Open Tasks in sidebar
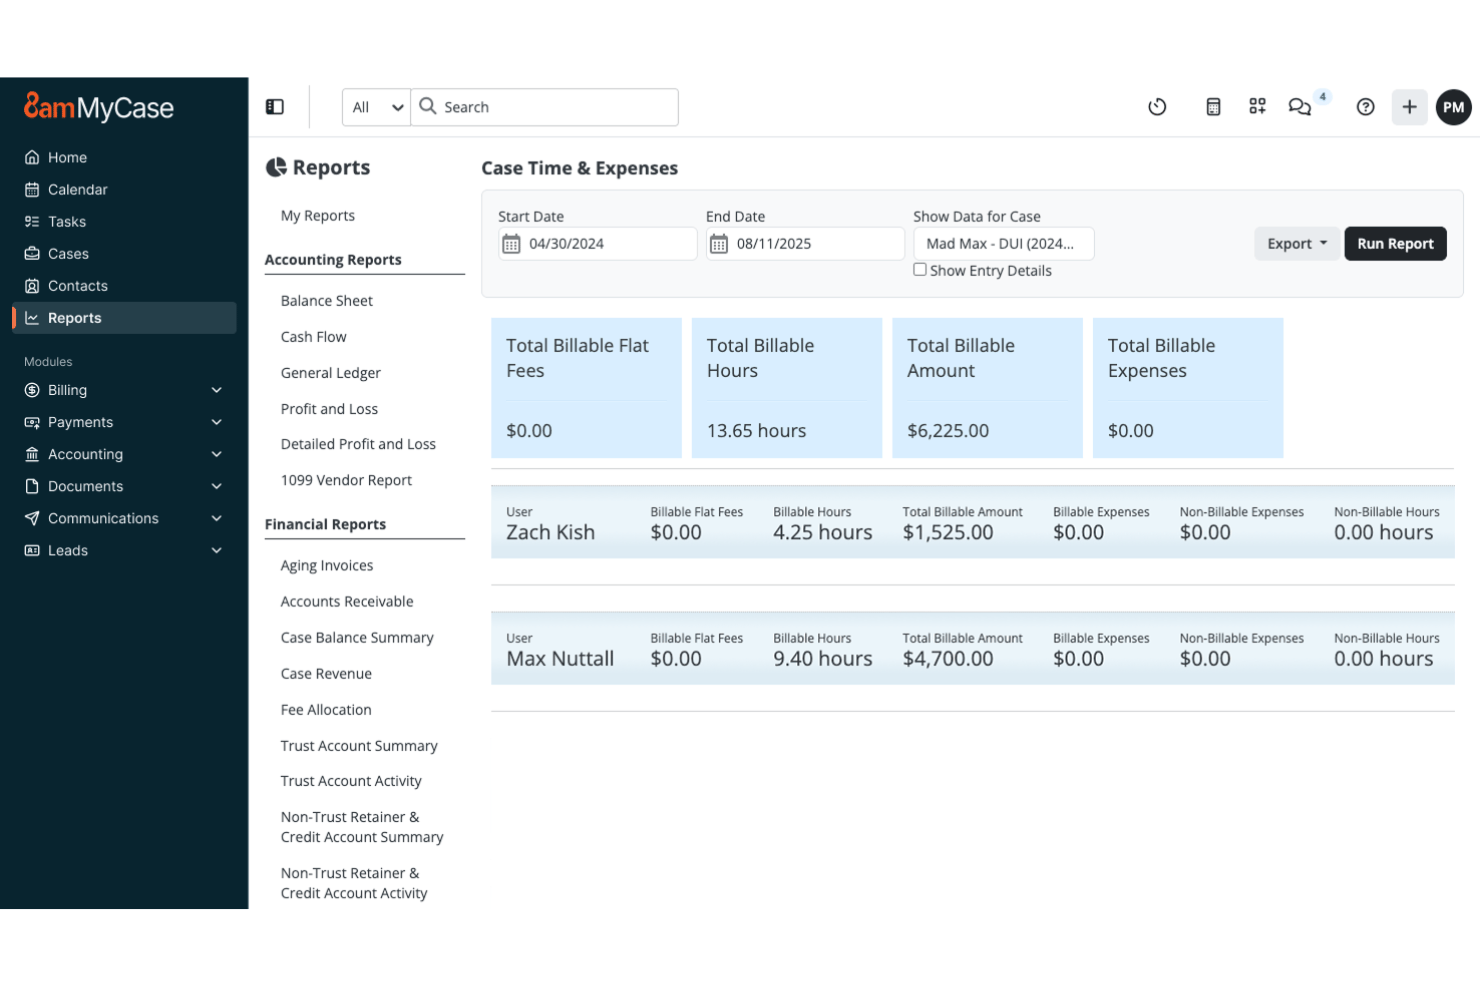The height and width of the screenshot is (987, 1480). coord(124,221)
